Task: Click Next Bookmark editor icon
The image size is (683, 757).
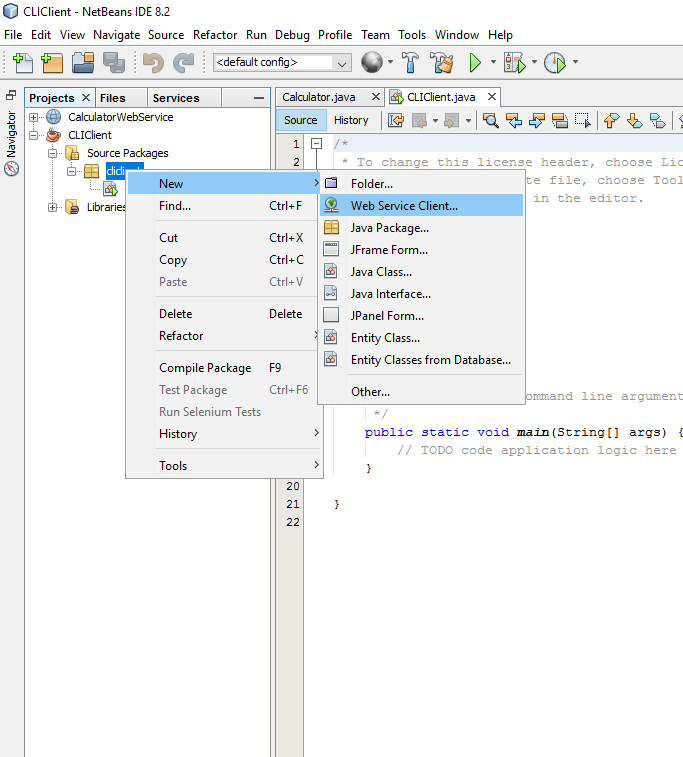Action: (634, 120)
